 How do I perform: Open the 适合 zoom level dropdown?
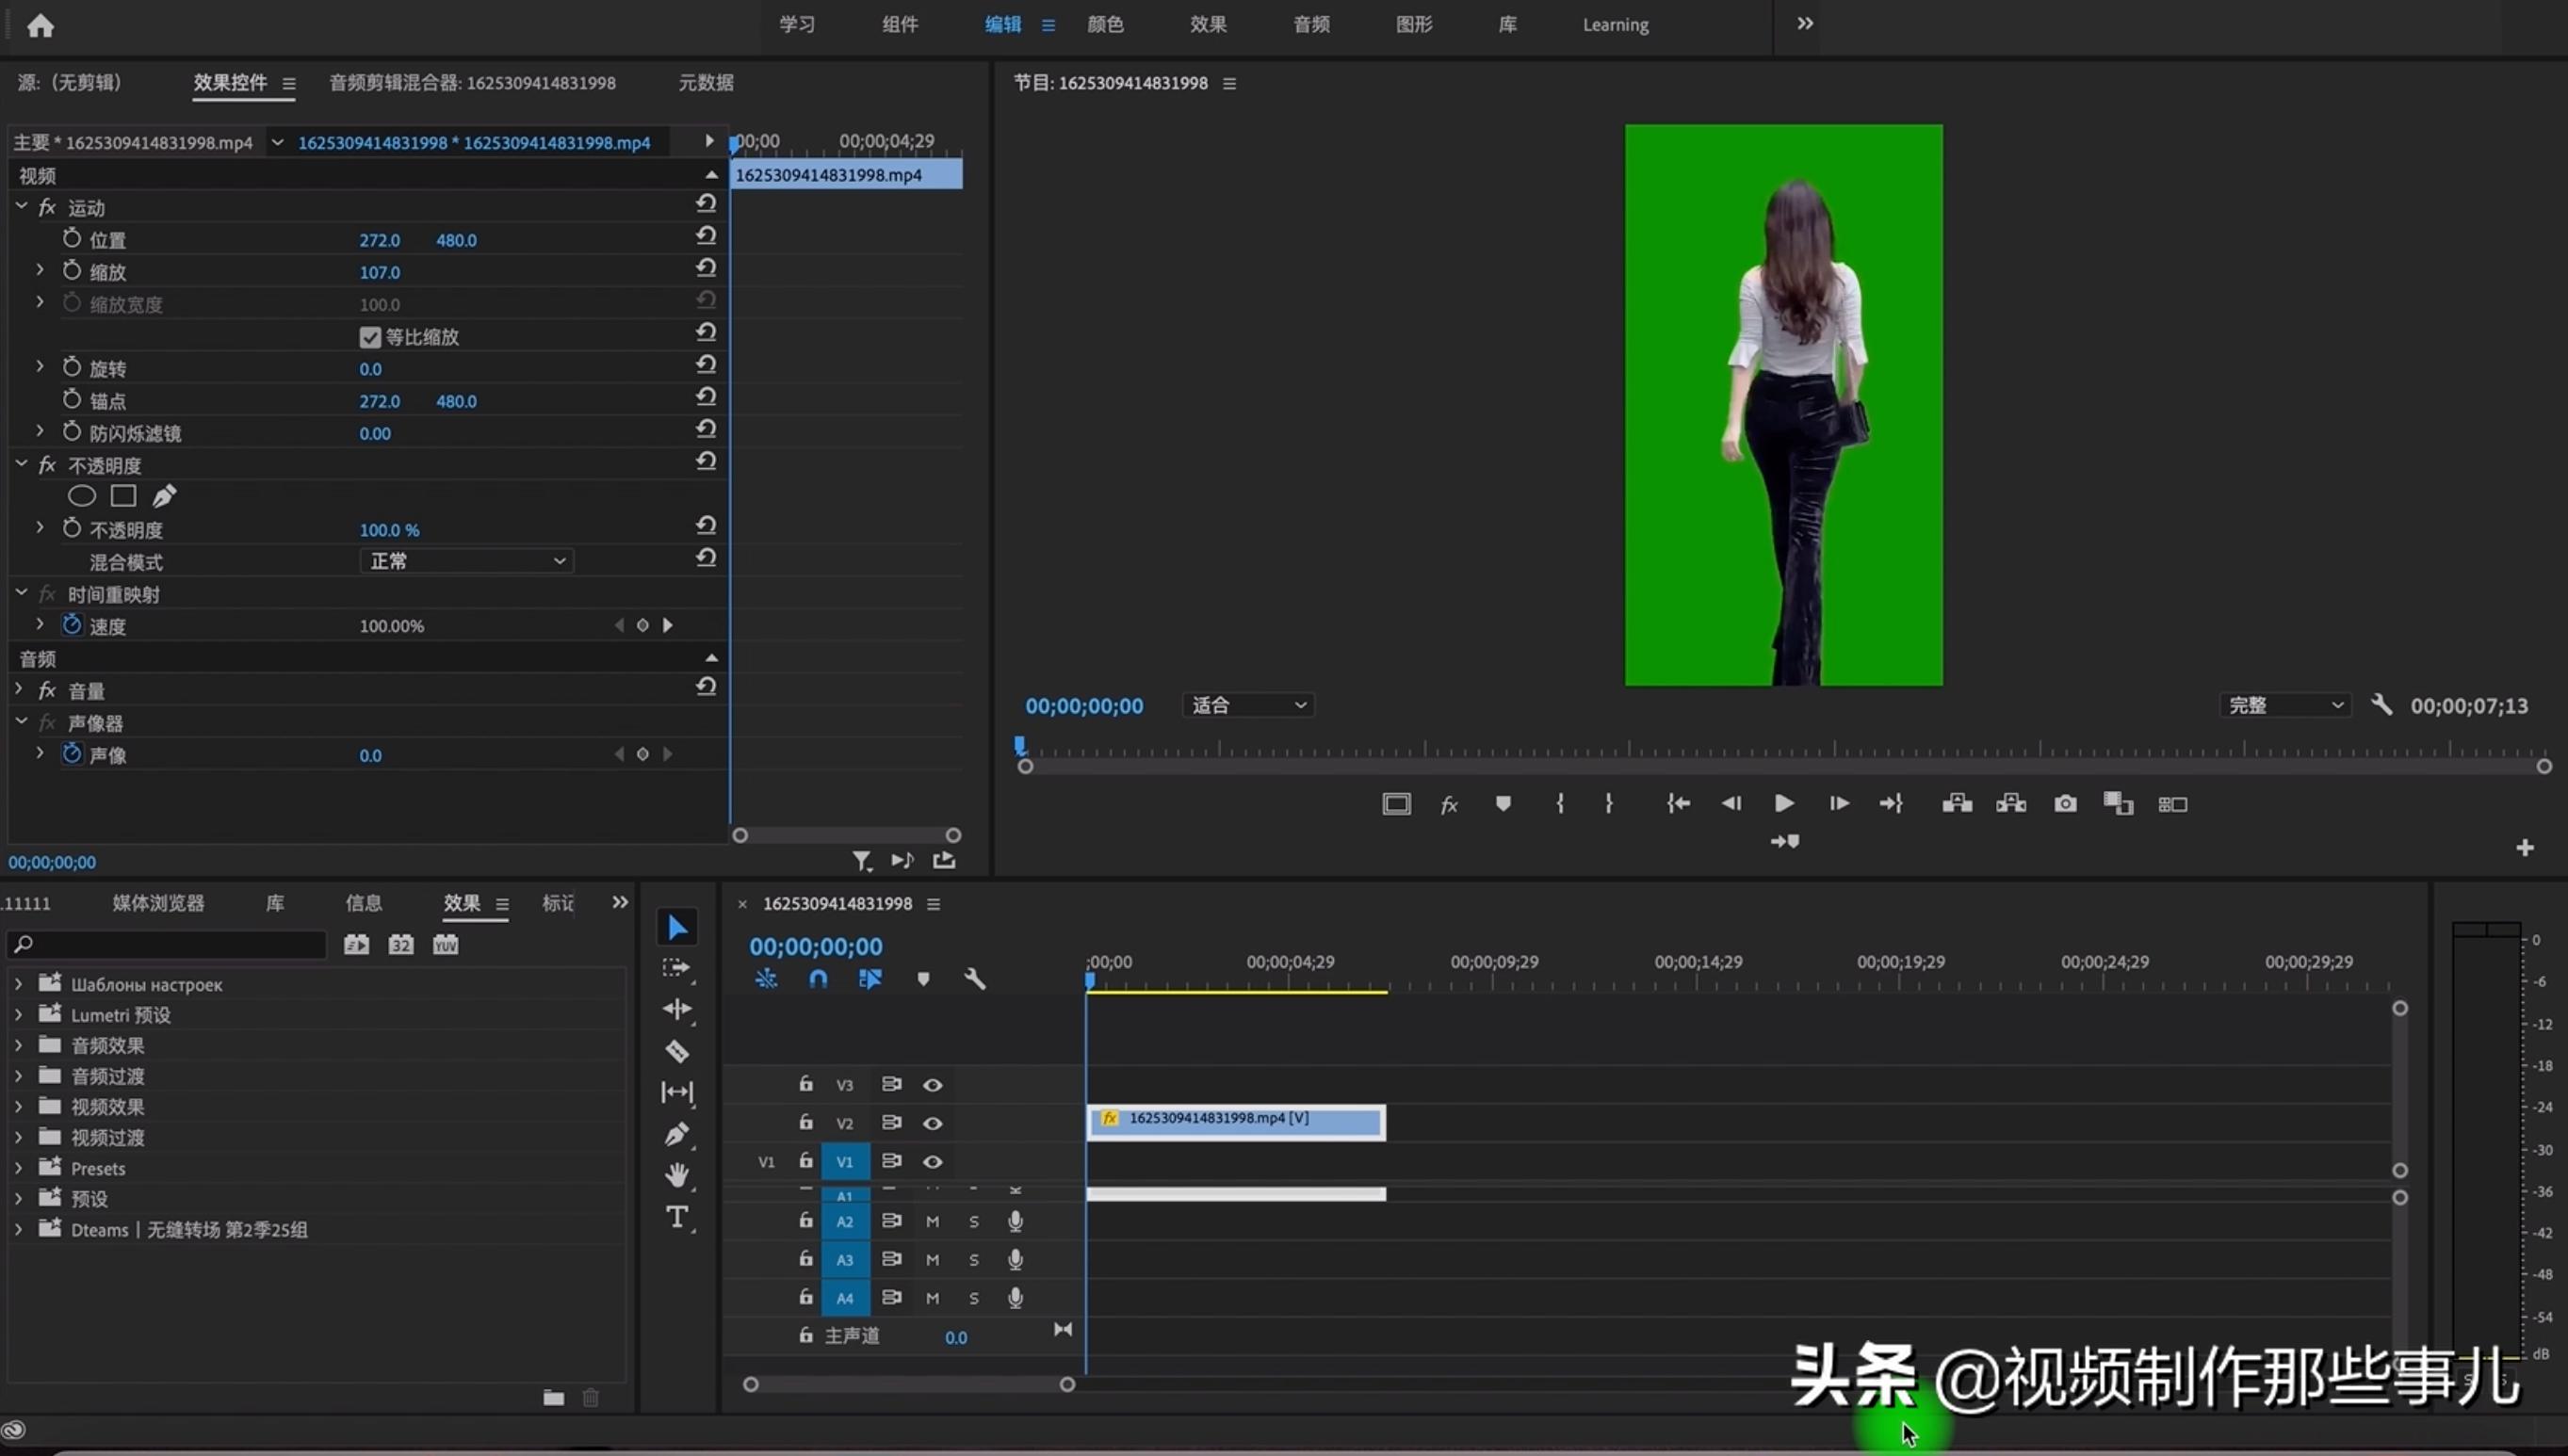click(x=1247, y=705)
